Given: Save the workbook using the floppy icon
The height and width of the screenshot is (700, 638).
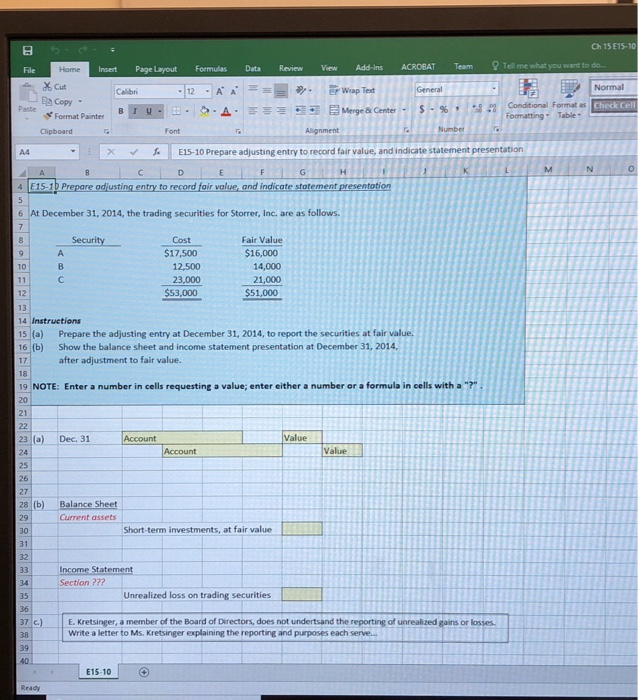Looking at the screenshot, I should pyautogui.click(x=28, y=50).
